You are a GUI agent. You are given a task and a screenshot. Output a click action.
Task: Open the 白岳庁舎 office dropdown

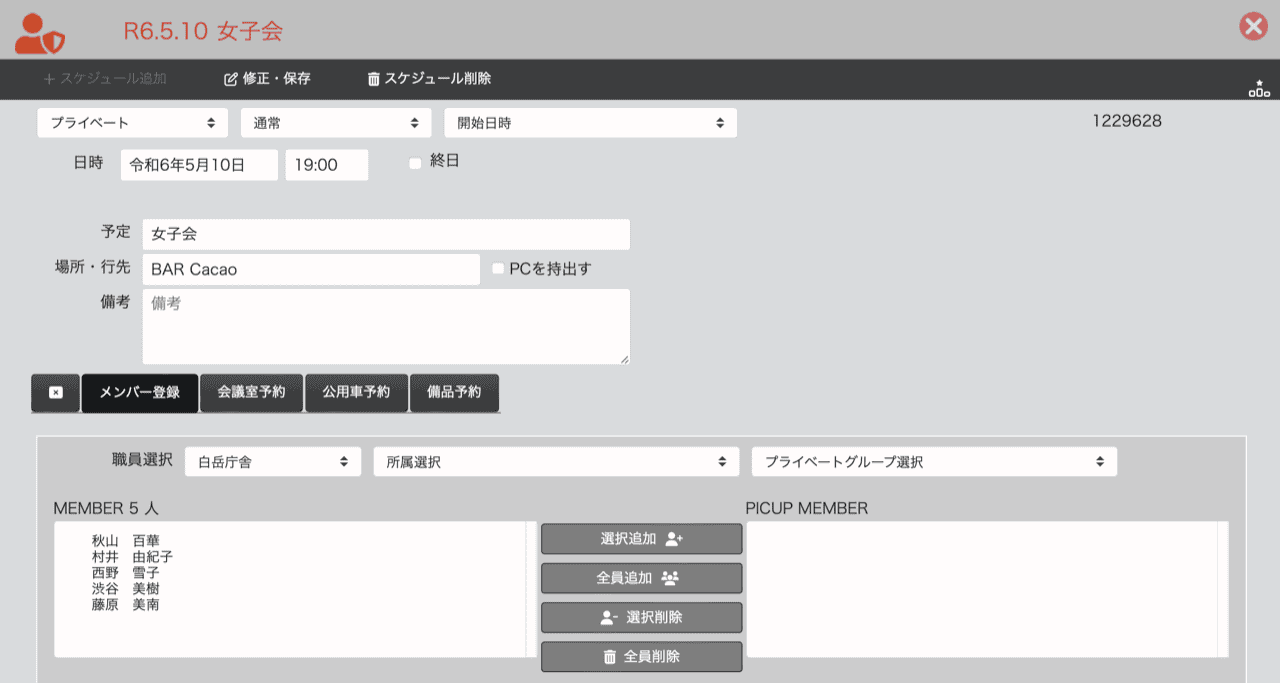273,462
